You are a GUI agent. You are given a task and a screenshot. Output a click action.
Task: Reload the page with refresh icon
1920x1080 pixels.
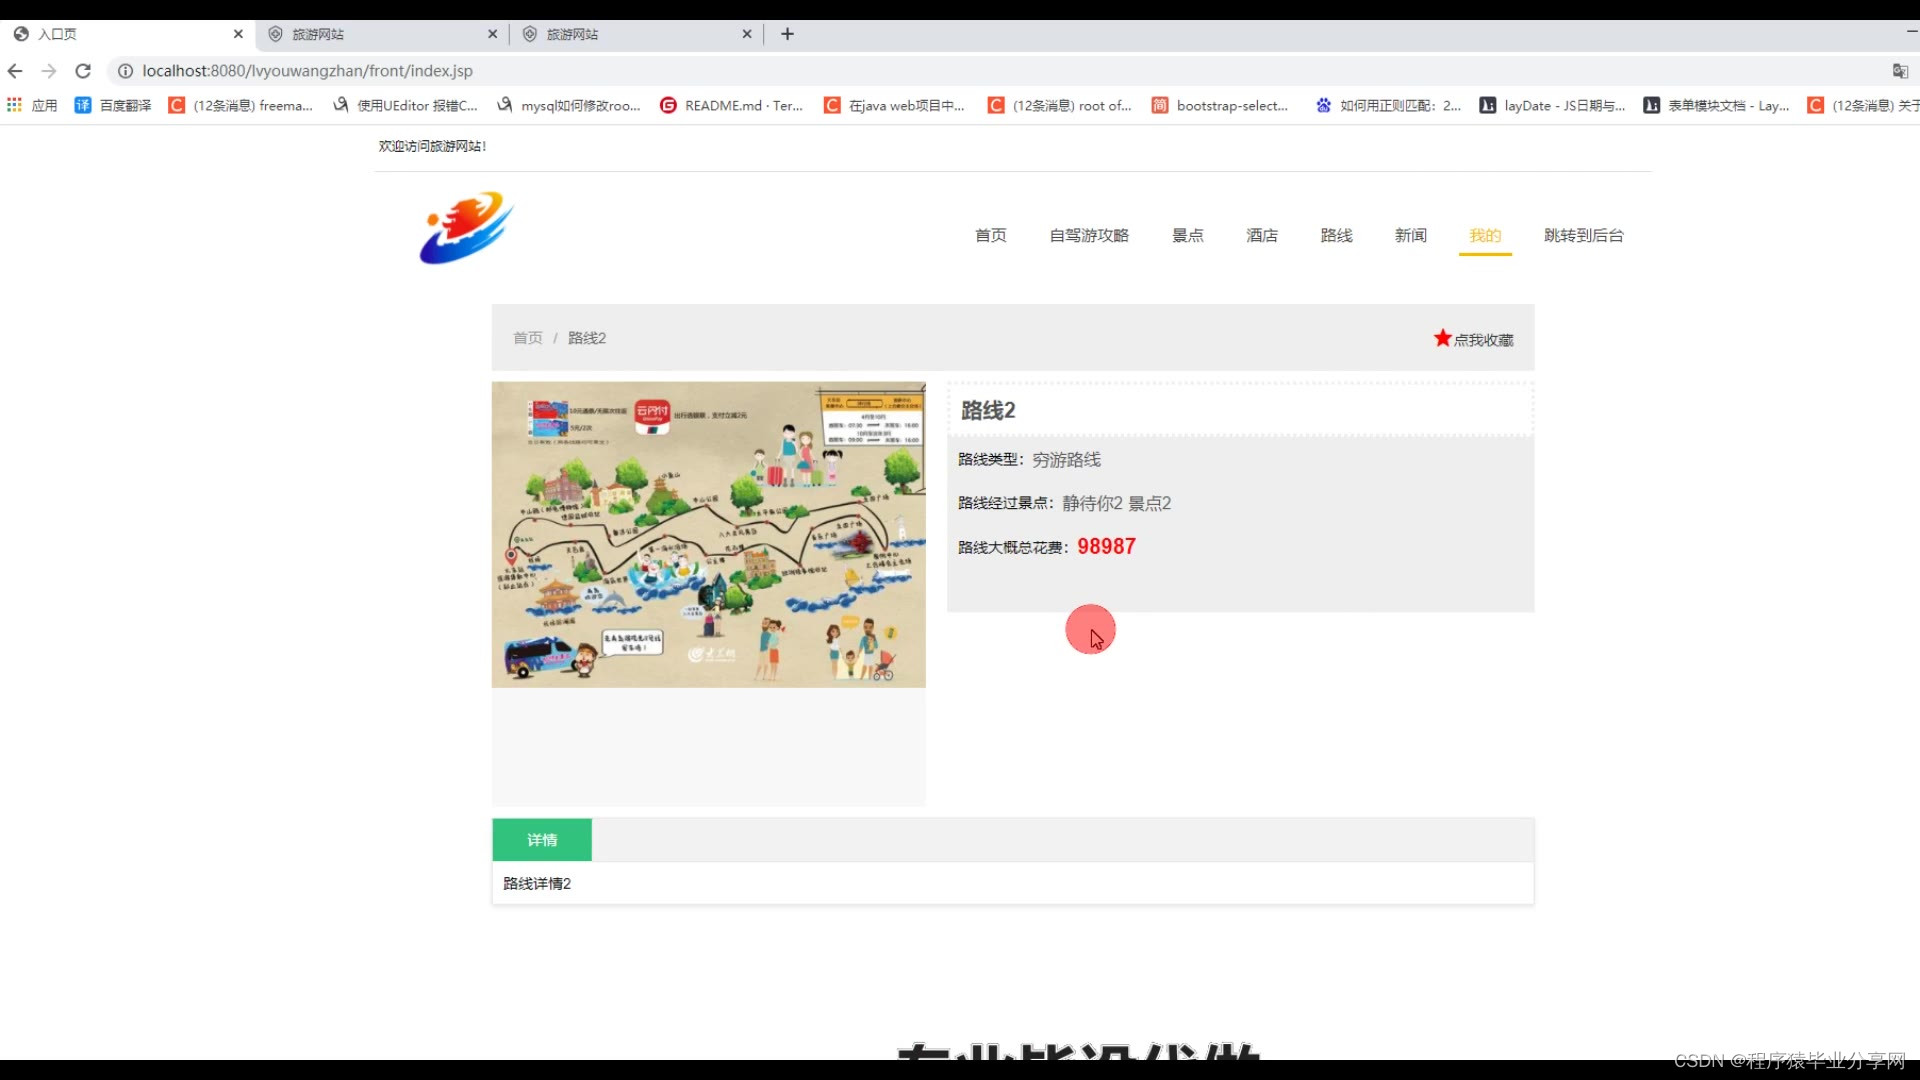pos(83,71)
